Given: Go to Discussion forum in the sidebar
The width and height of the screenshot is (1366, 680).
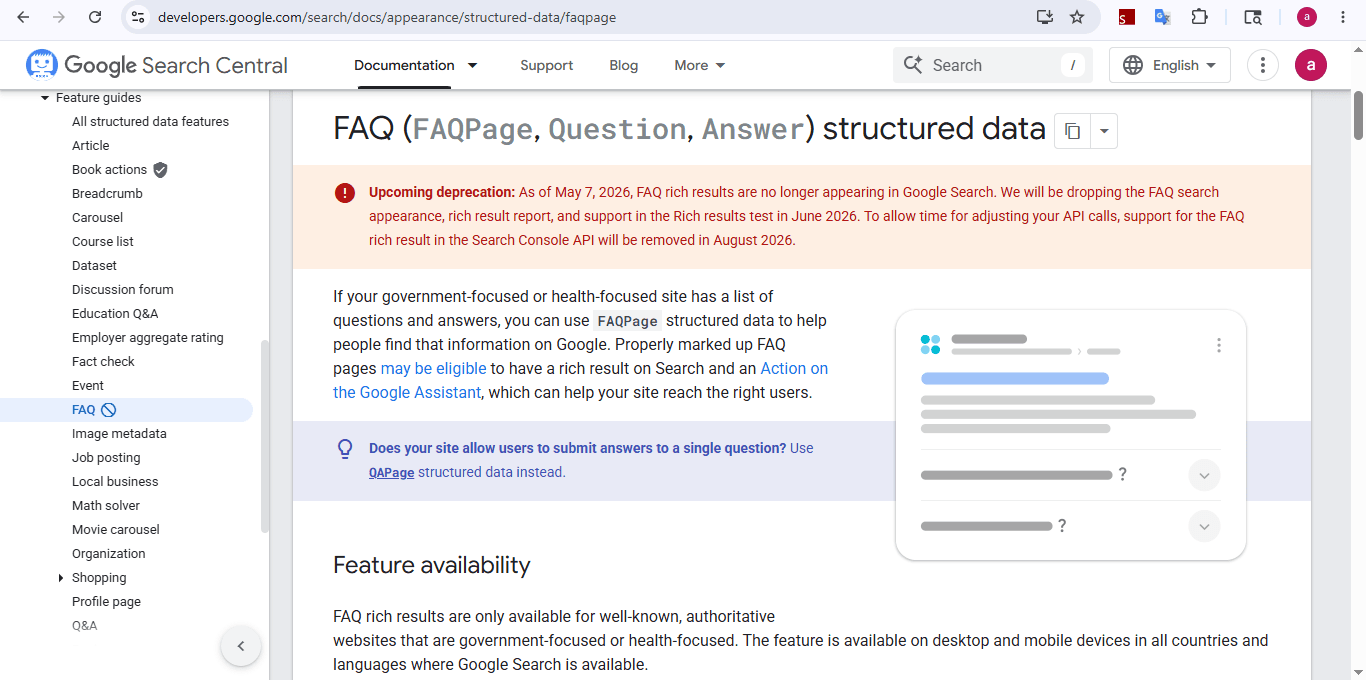Looking at the screenshot, I should coord(123,290).
